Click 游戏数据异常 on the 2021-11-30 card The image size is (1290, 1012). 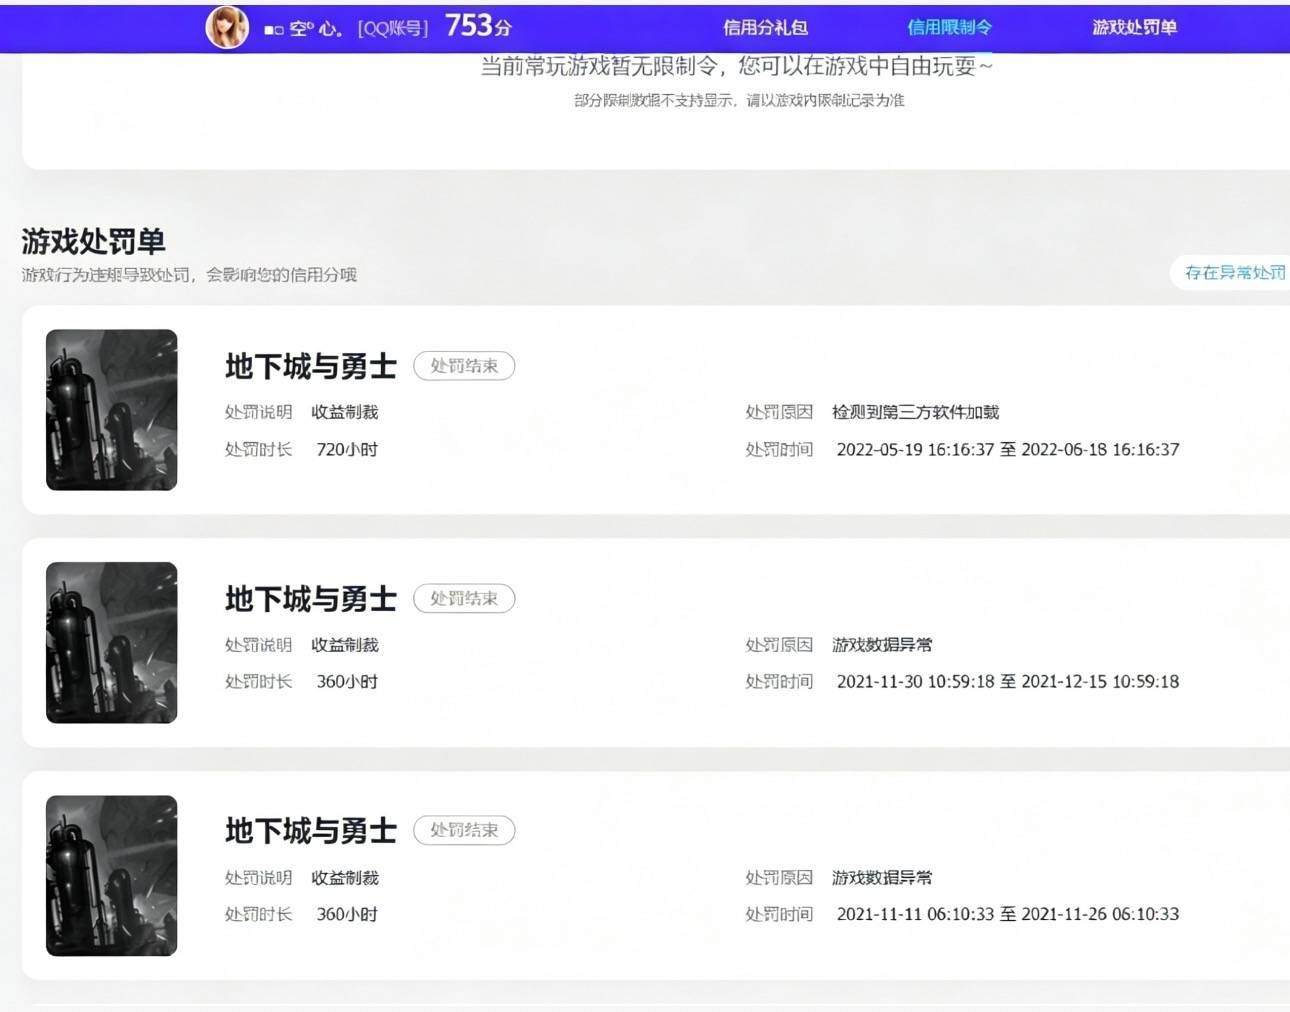[x=882, y=645]
